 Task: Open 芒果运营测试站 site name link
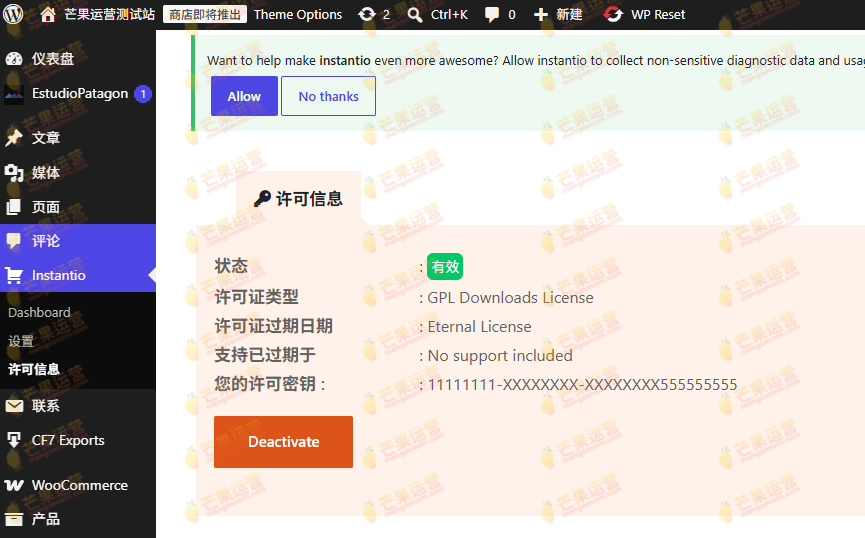(109, 14)
